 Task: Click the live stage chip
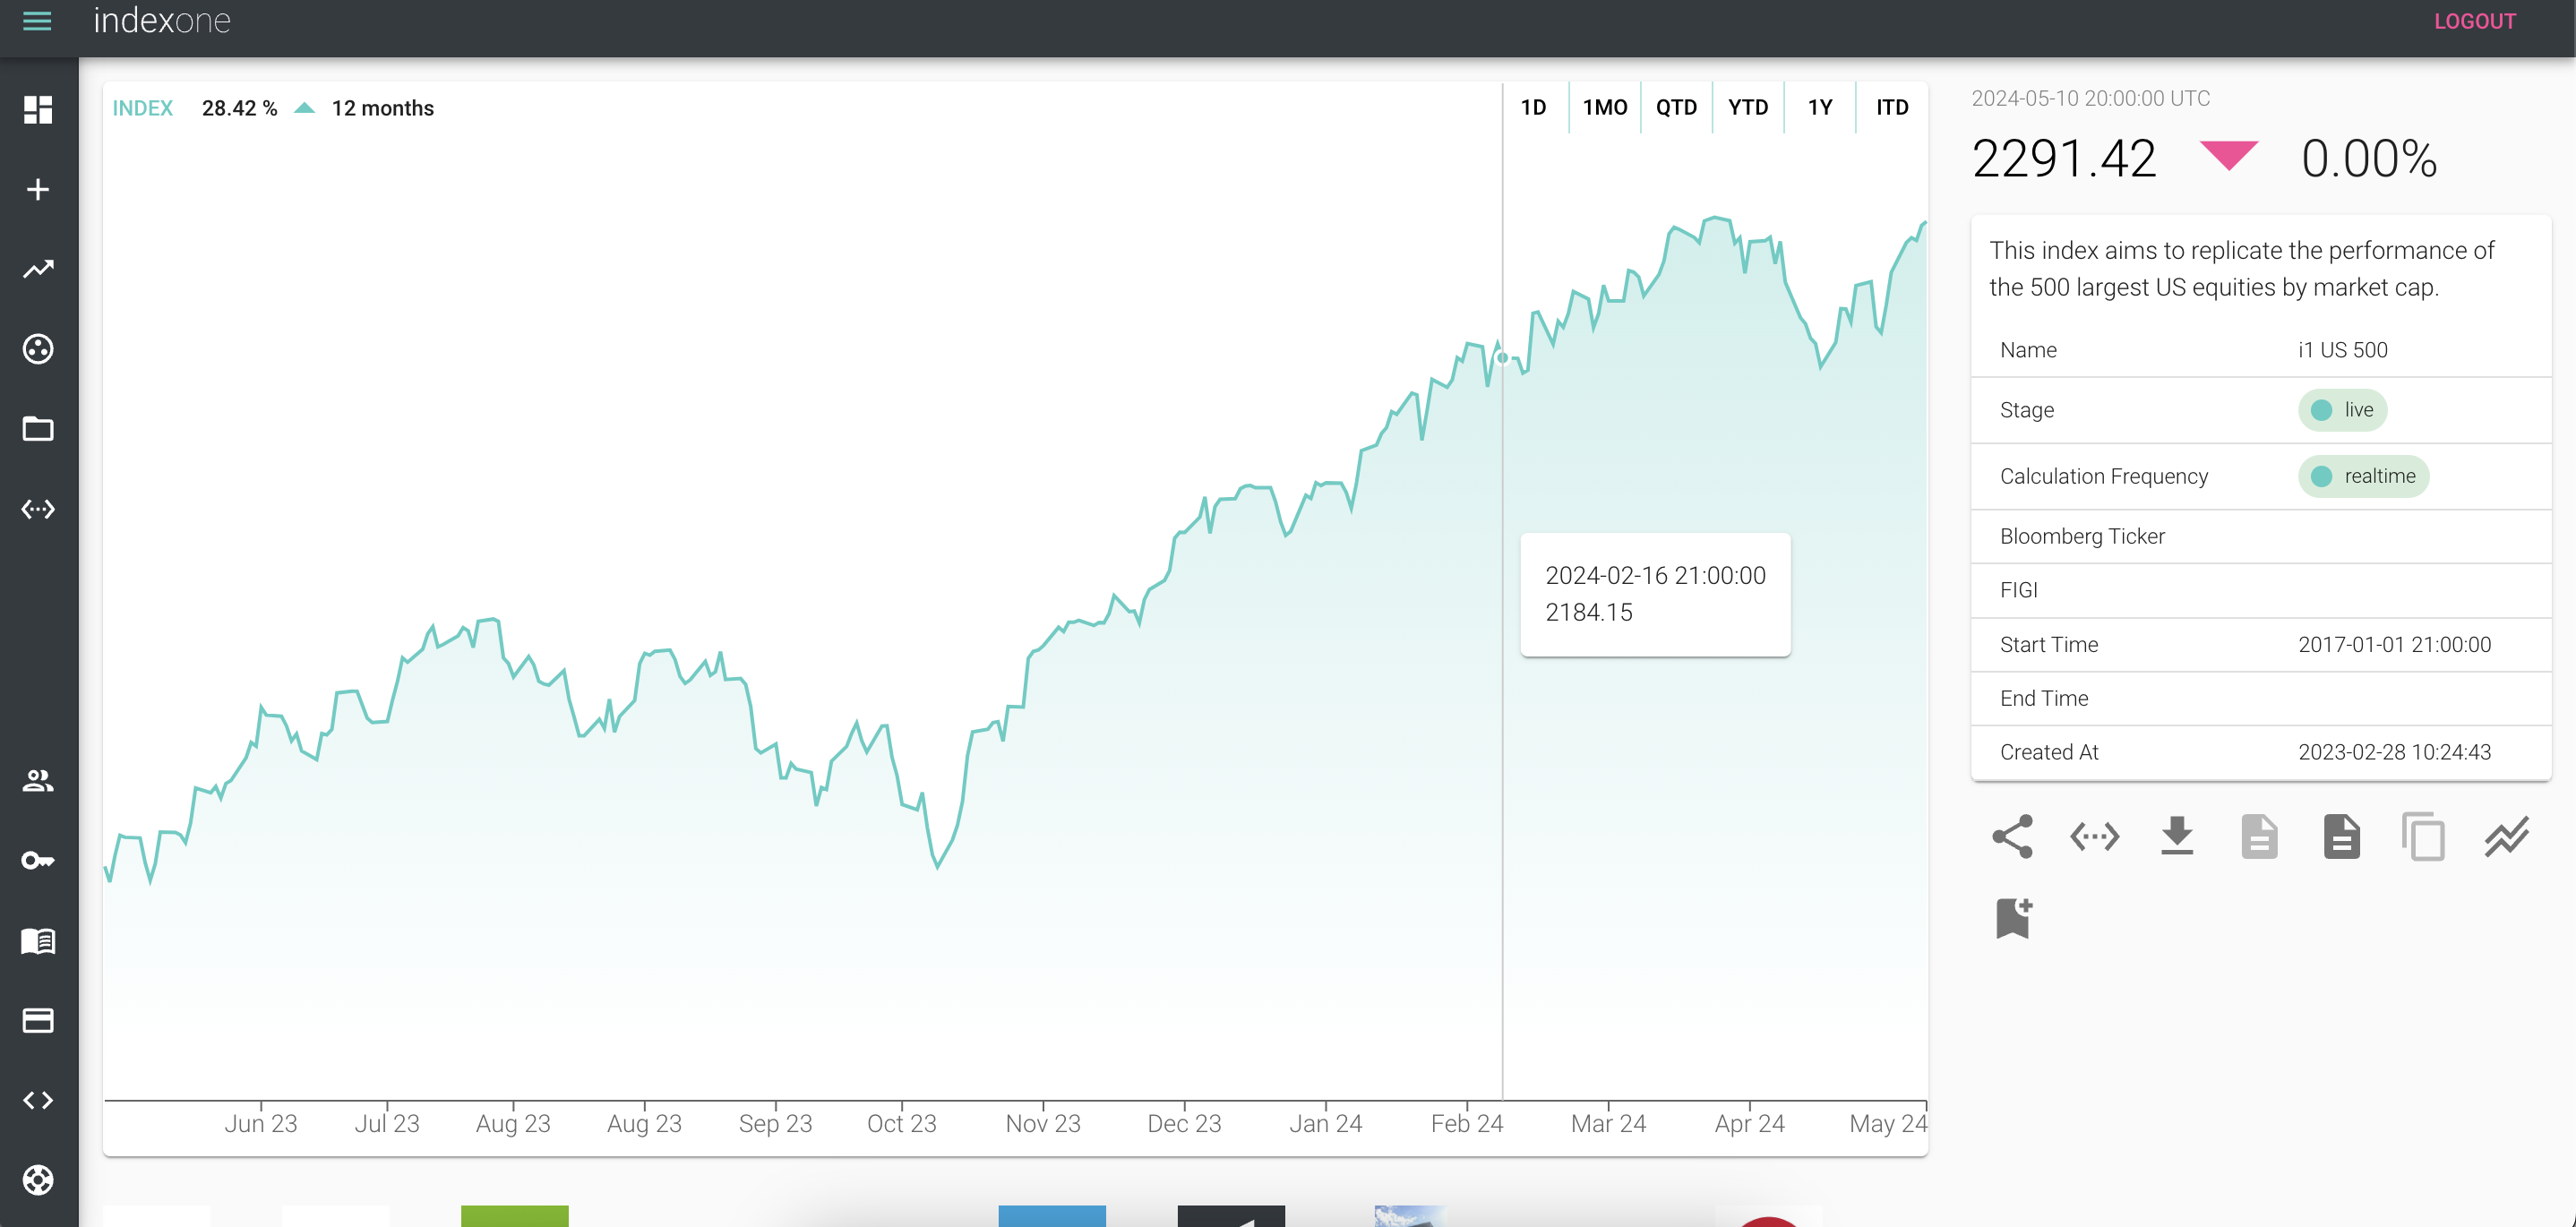(2342, 410)
